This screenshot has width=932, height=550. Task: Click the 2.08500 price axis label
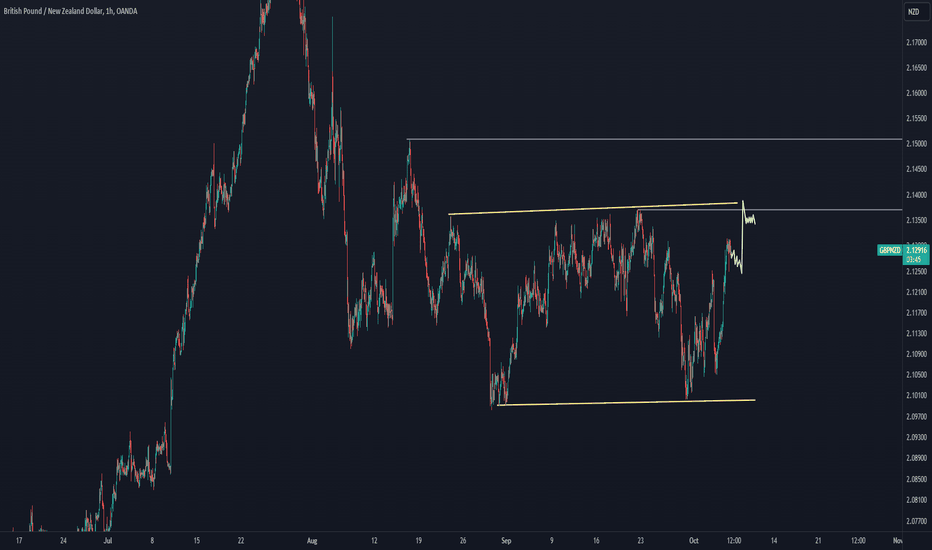pos(916,479)
